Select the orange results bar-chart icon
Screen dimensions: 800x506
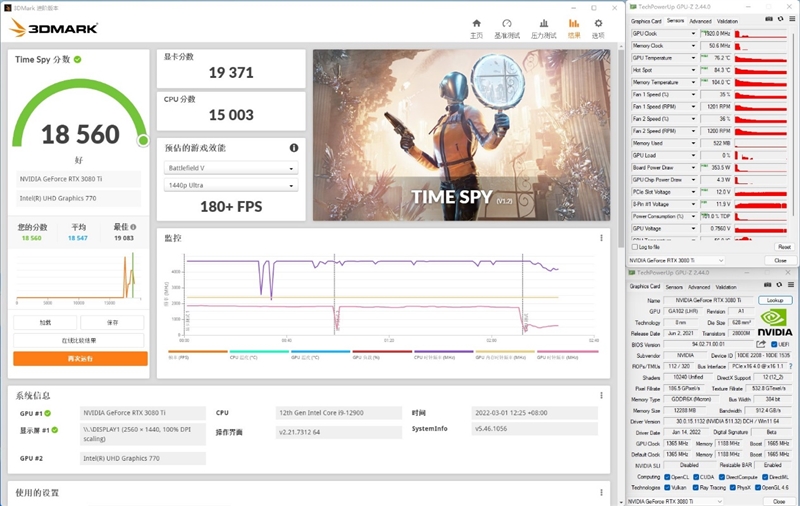click(573, 23)
